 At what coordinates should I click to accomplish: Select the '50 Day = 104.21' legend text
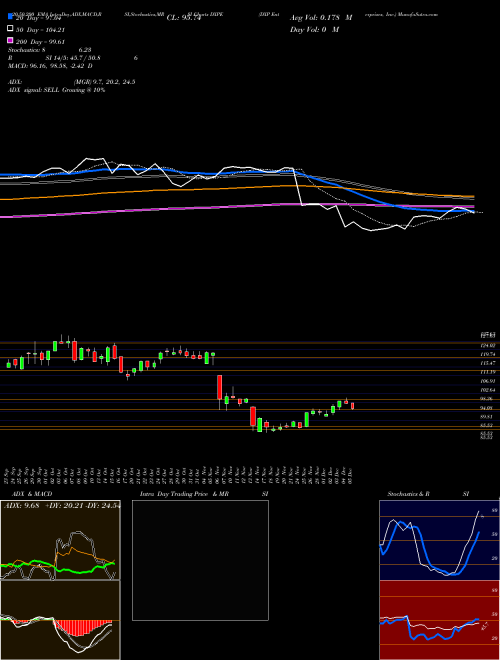(x=40, y=30)
